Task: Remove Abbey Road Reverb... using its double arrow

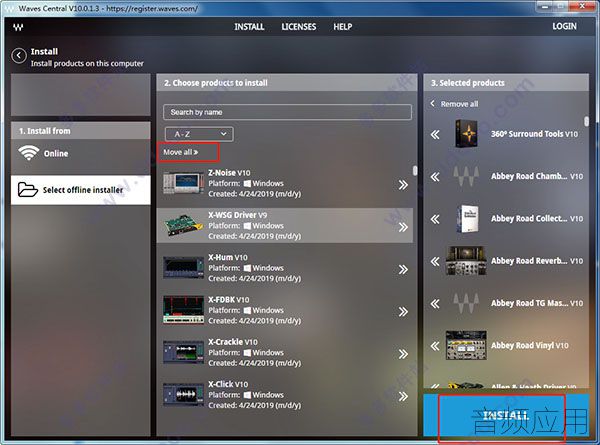Action: (x=435, y=261)
